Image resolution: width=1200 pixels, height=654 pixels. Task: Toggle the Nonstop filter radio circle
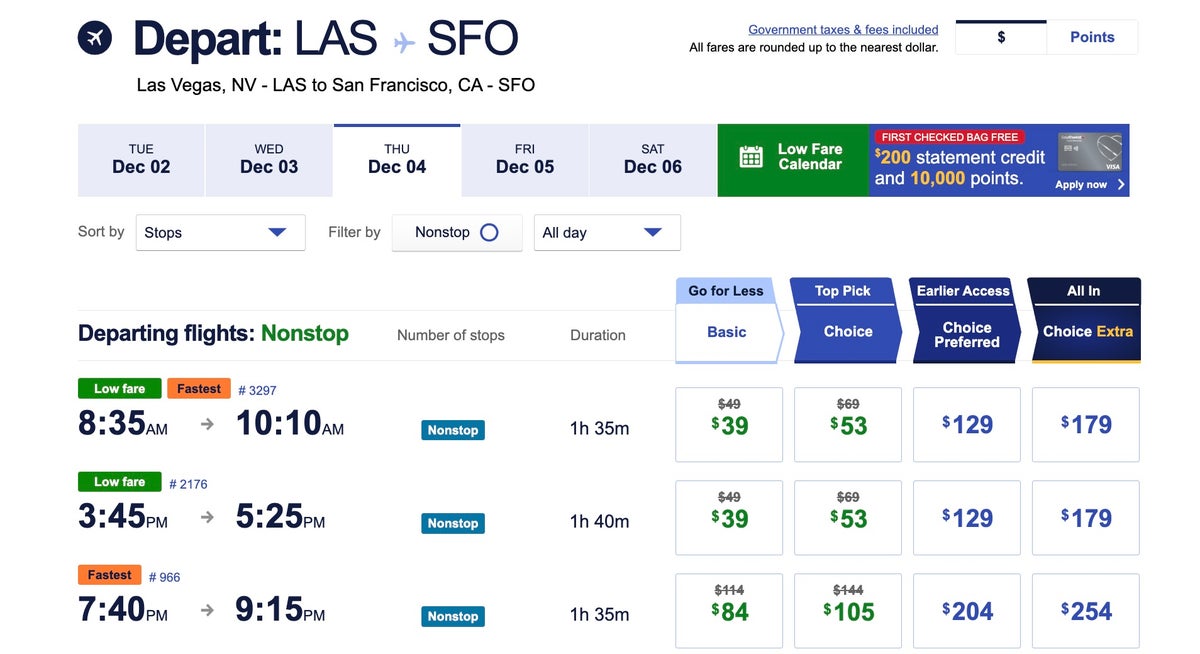489,232
